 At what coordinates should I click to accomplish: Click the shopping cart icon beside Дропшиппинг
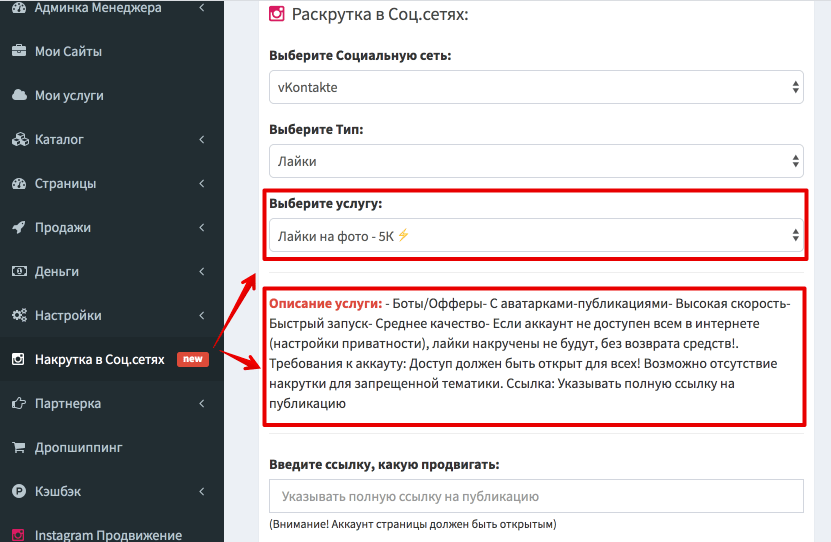tap(18, 447)
